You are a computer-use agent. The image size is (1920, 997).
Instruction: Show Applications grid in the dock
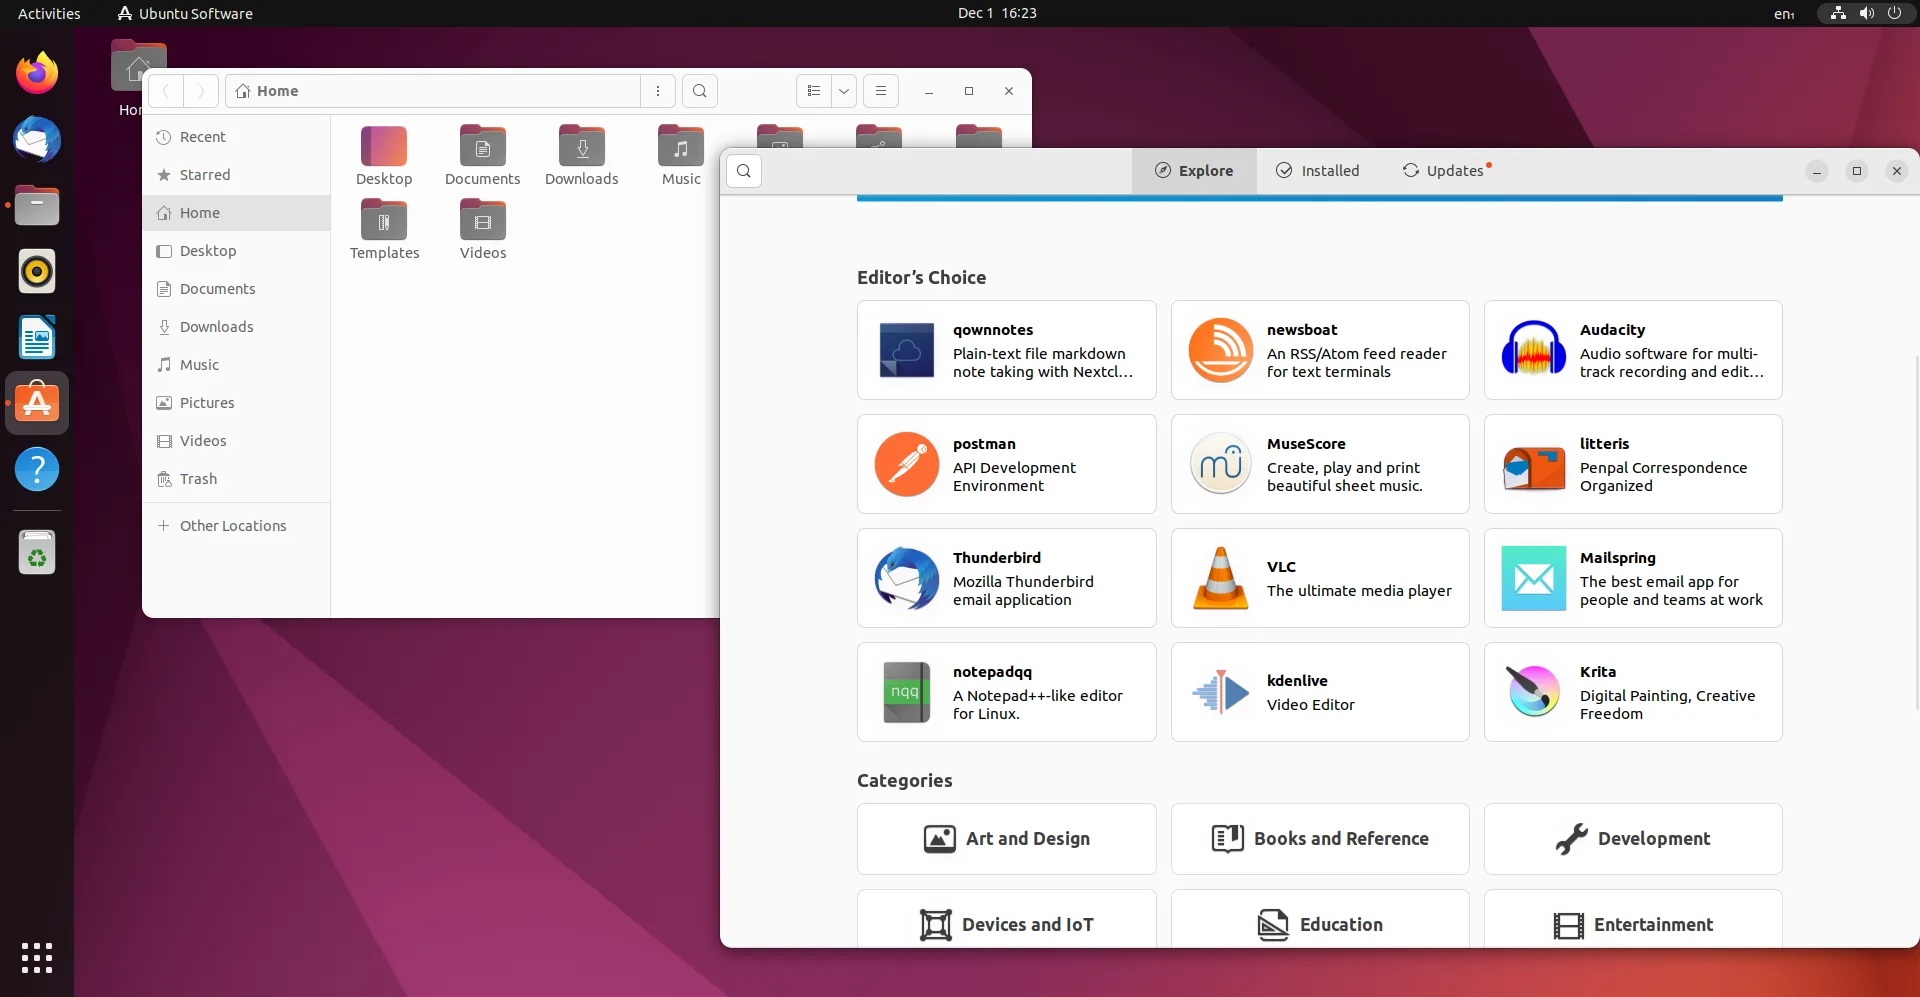click(37, 957)
